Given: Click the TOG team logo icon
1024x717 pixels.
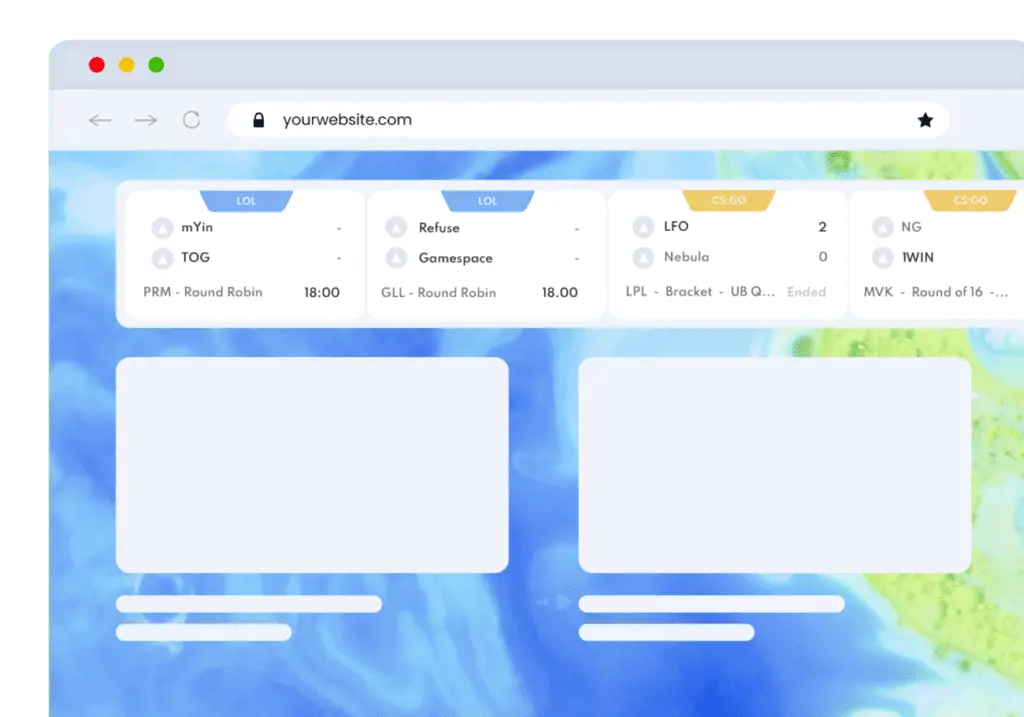Looking at the screenshot, I should coord(162,259).
